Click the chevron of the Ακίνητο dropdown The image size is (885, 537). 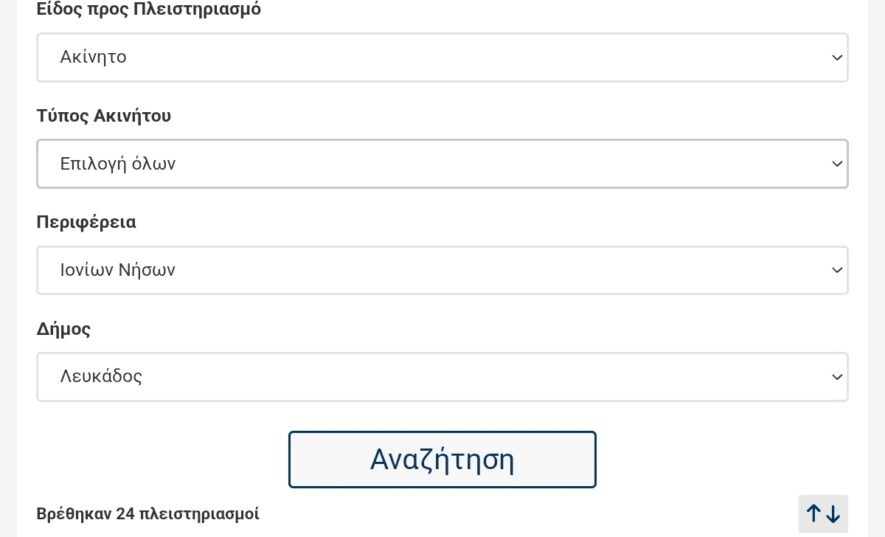(837, 58)
